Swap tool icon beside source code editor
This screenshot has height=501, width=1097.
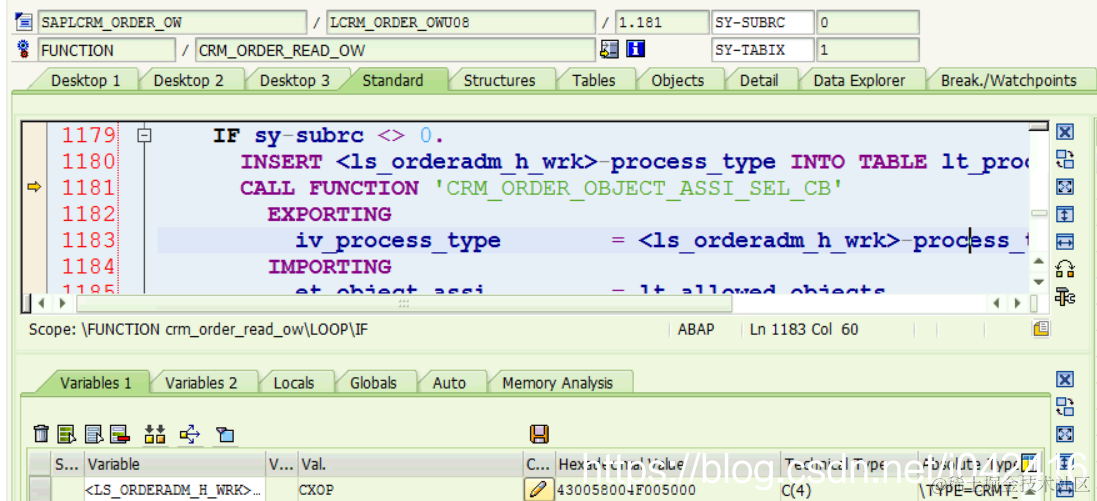coord(1064,159)
